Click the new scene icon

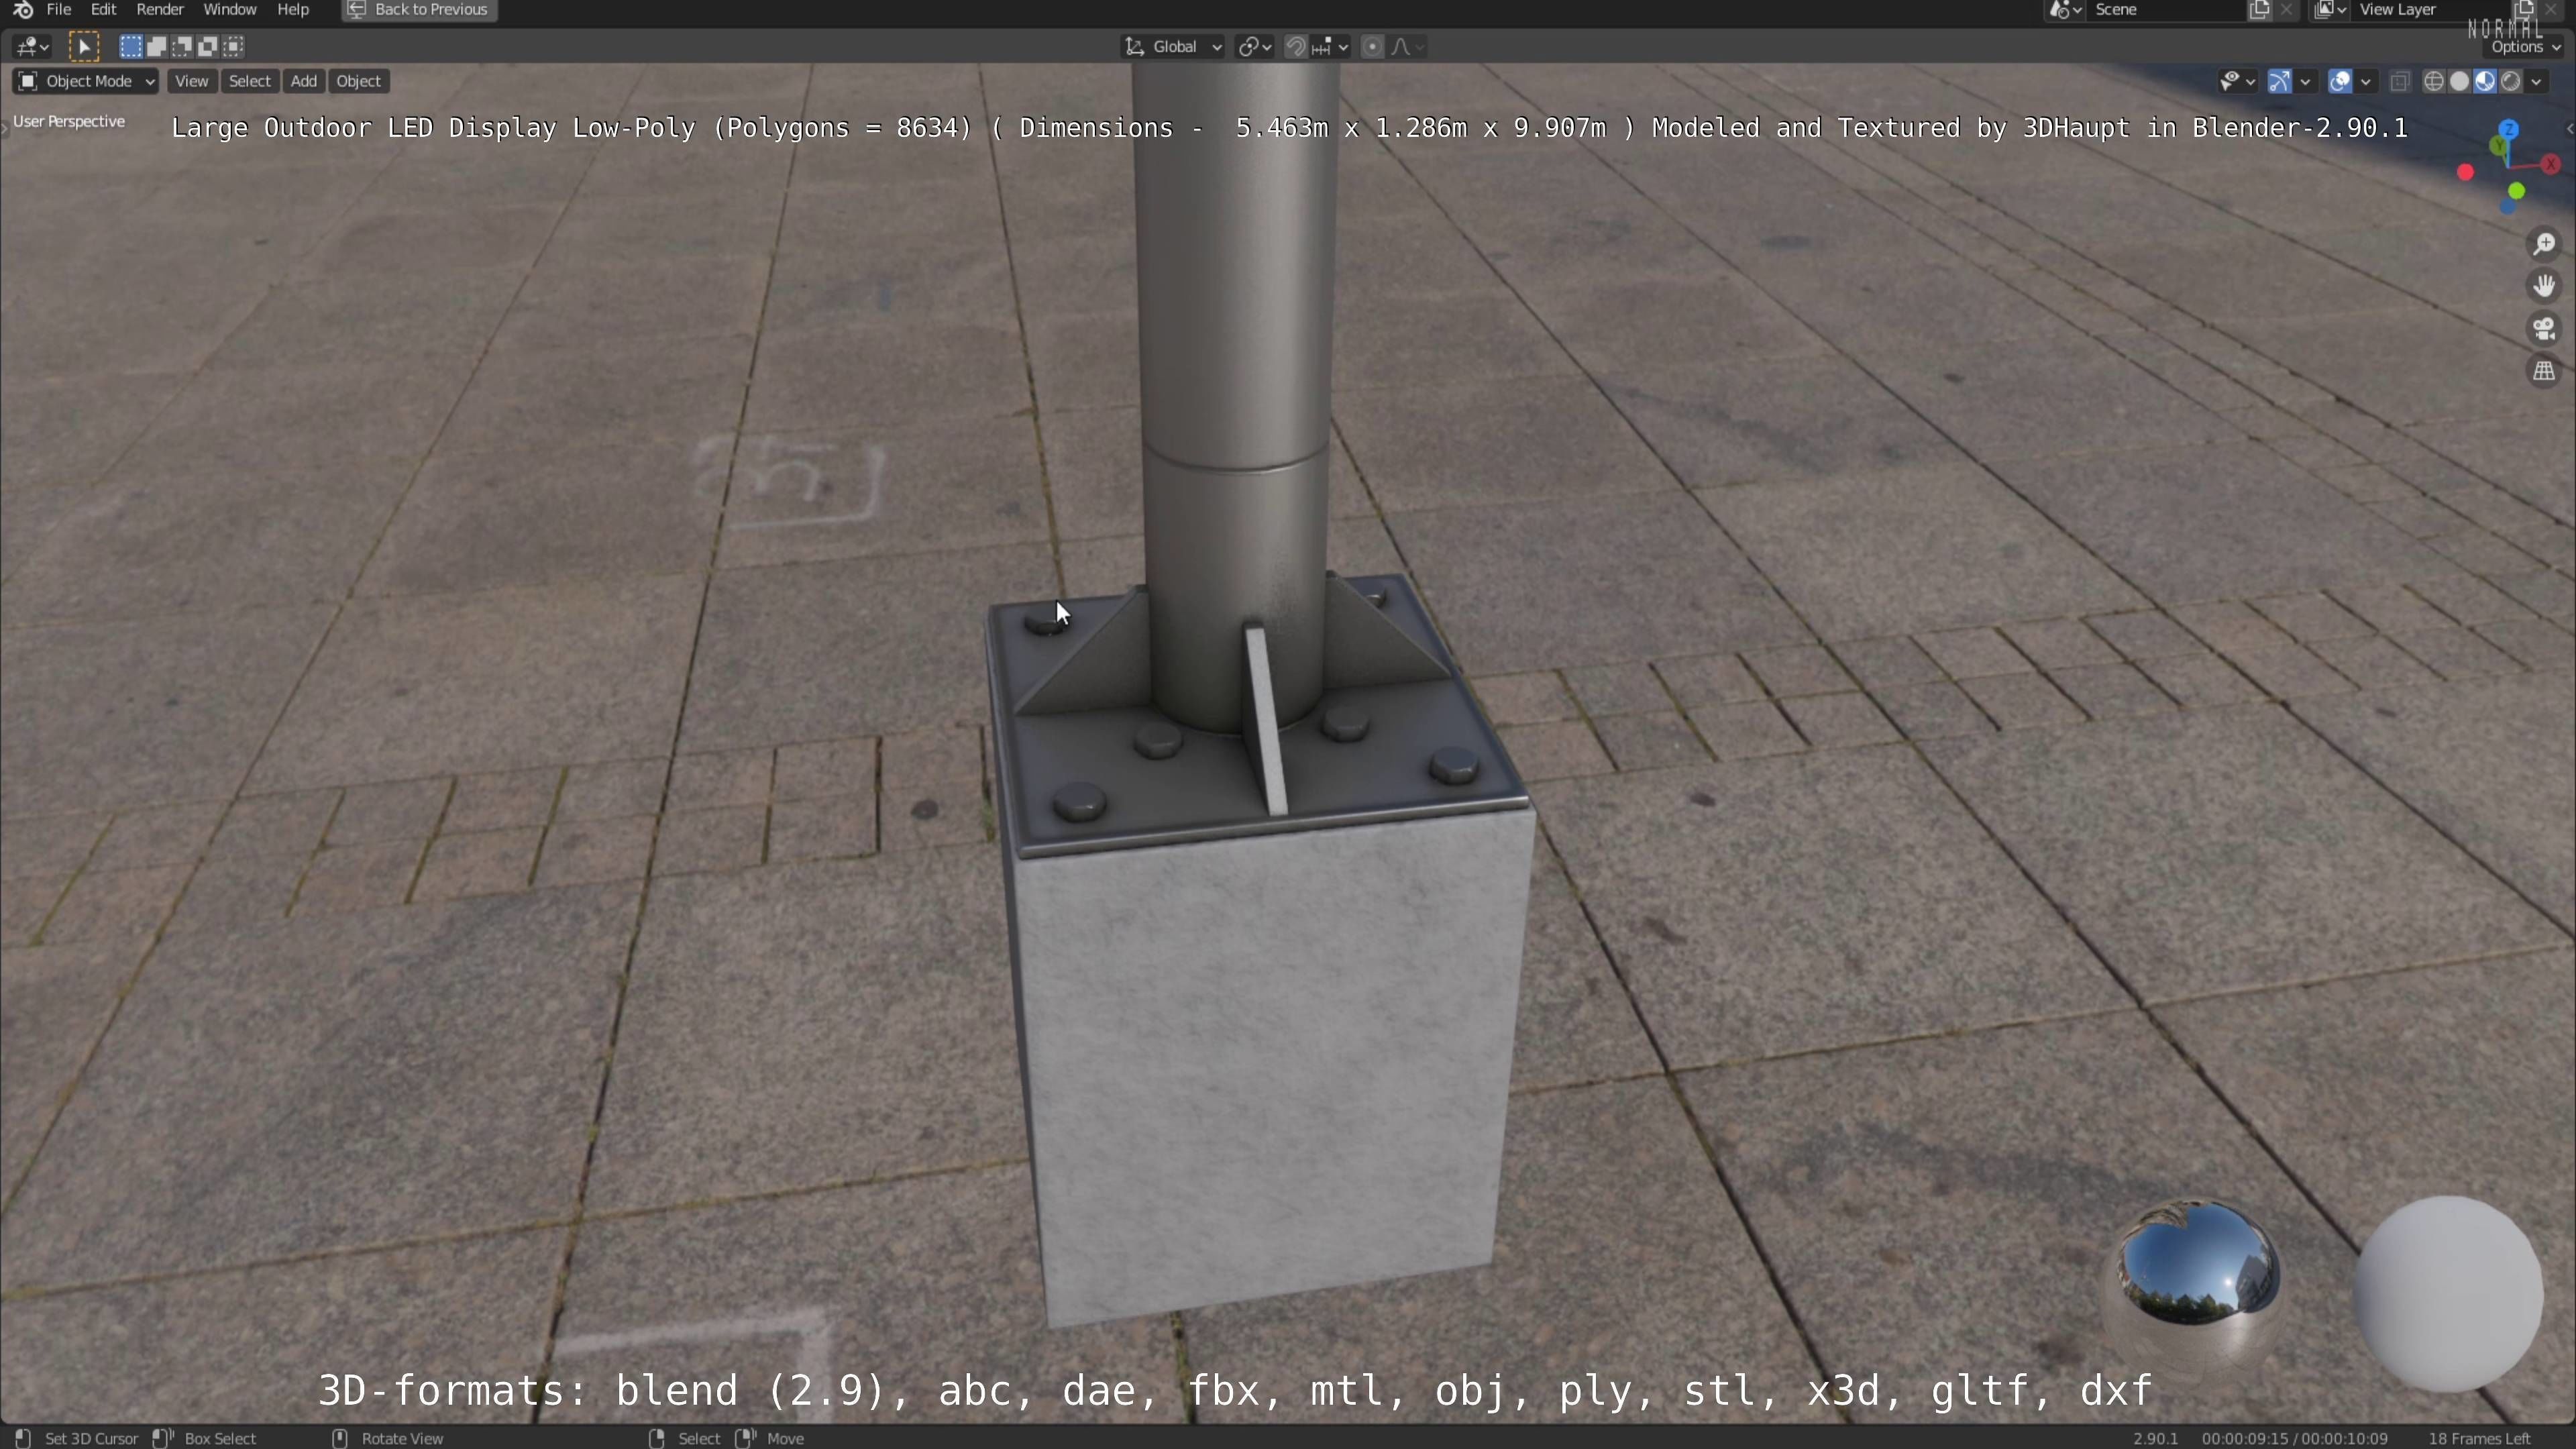click(2259, 10)
